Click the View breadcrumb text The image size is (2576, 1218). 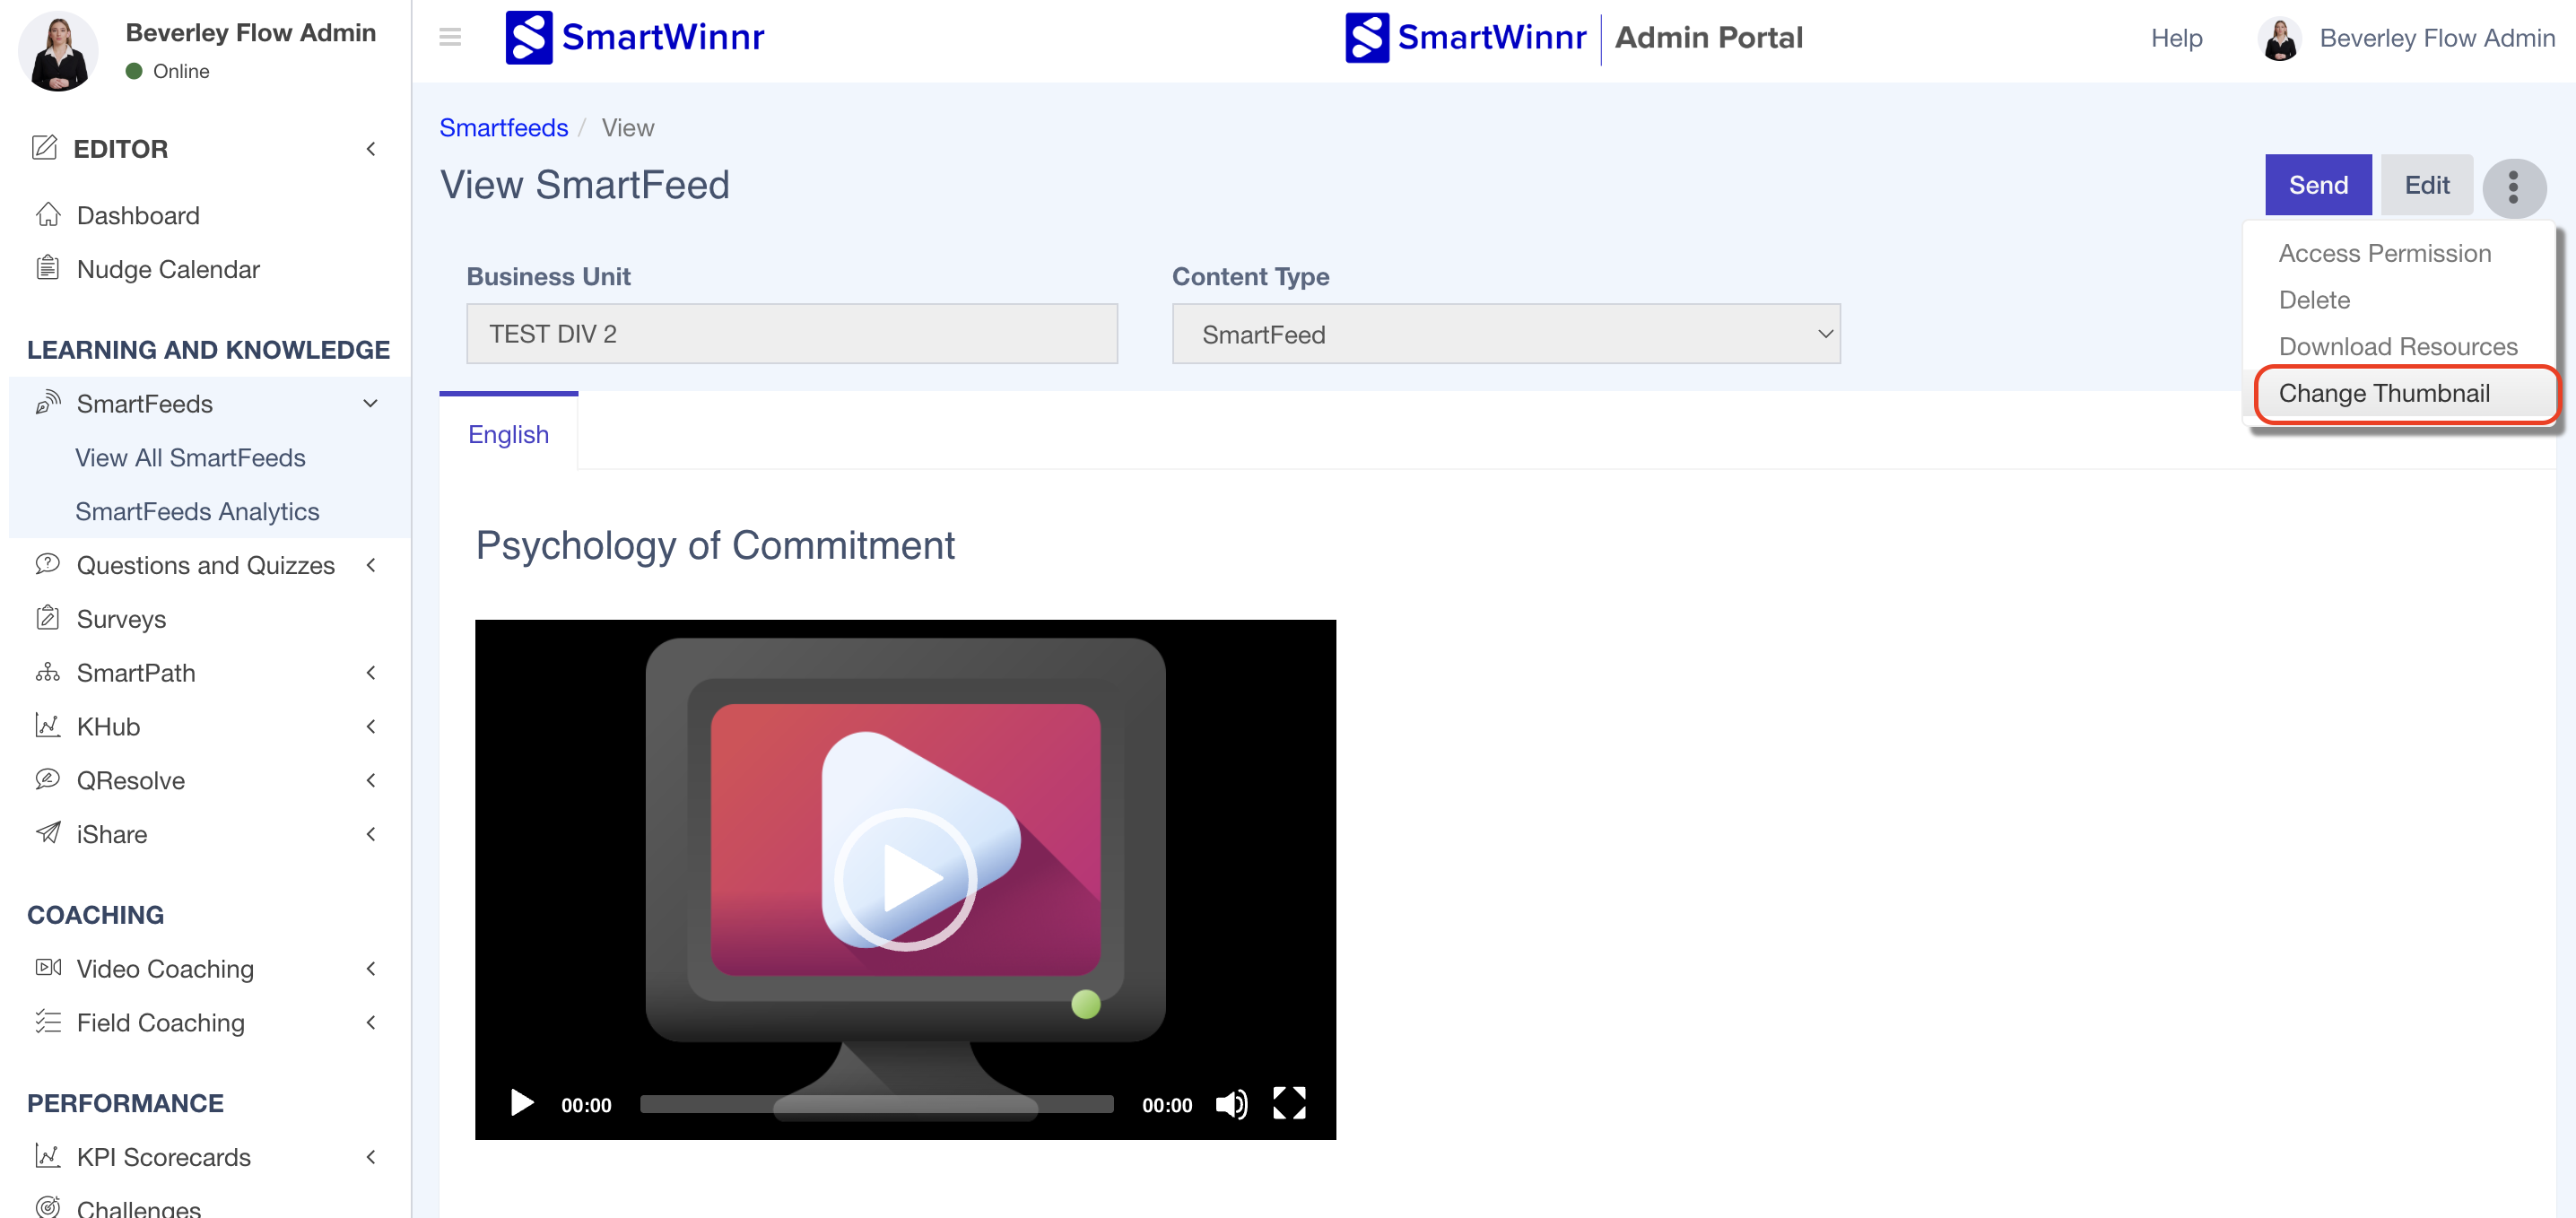tap(627, 128)
